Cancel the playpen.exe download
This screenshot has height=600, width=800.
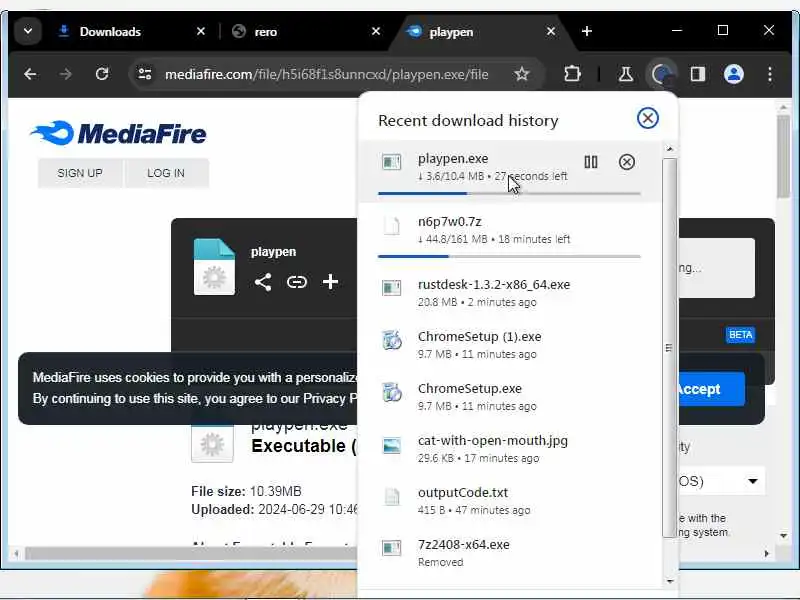coord(627,162)
